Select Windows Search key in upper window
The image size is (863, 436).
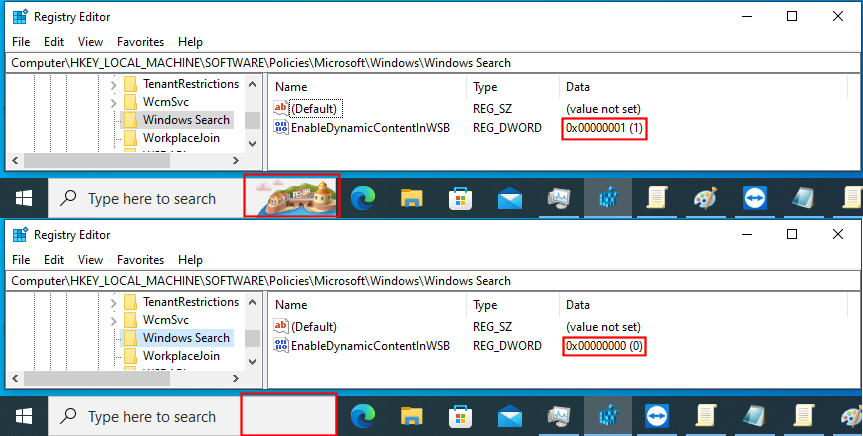pyautogui.click(x=186, y=120)
